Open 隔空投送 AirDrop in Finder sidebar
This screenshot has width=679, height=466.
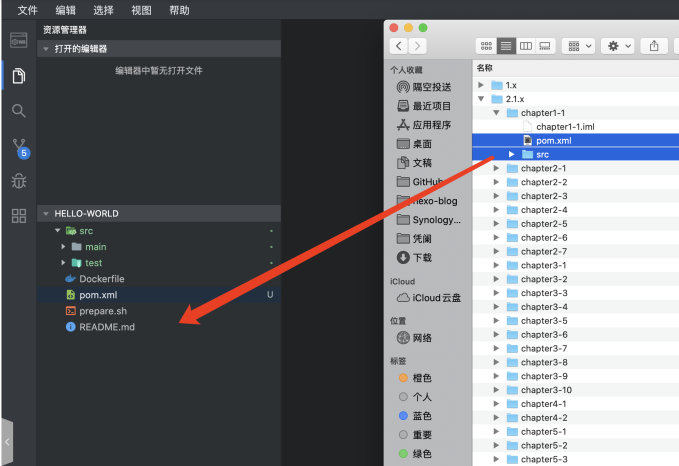coord(424,87)
